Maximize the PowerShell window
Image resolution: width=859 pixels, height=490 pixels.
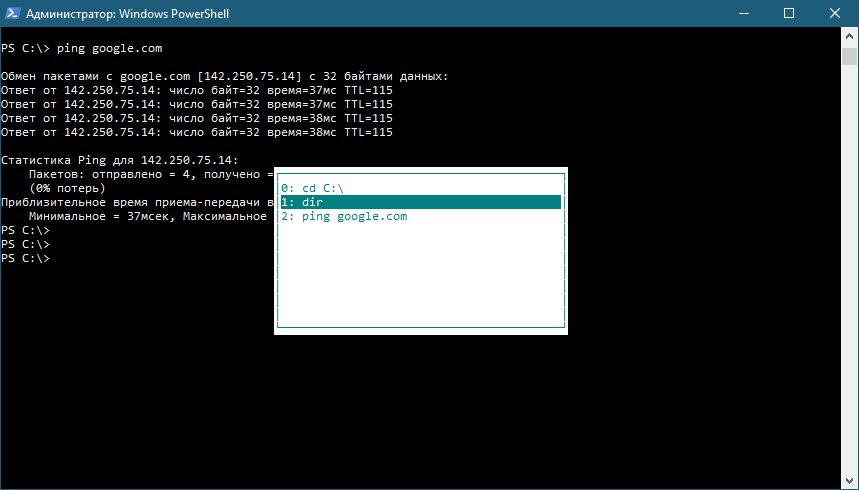pyautogui.click(x=789, y=14)
